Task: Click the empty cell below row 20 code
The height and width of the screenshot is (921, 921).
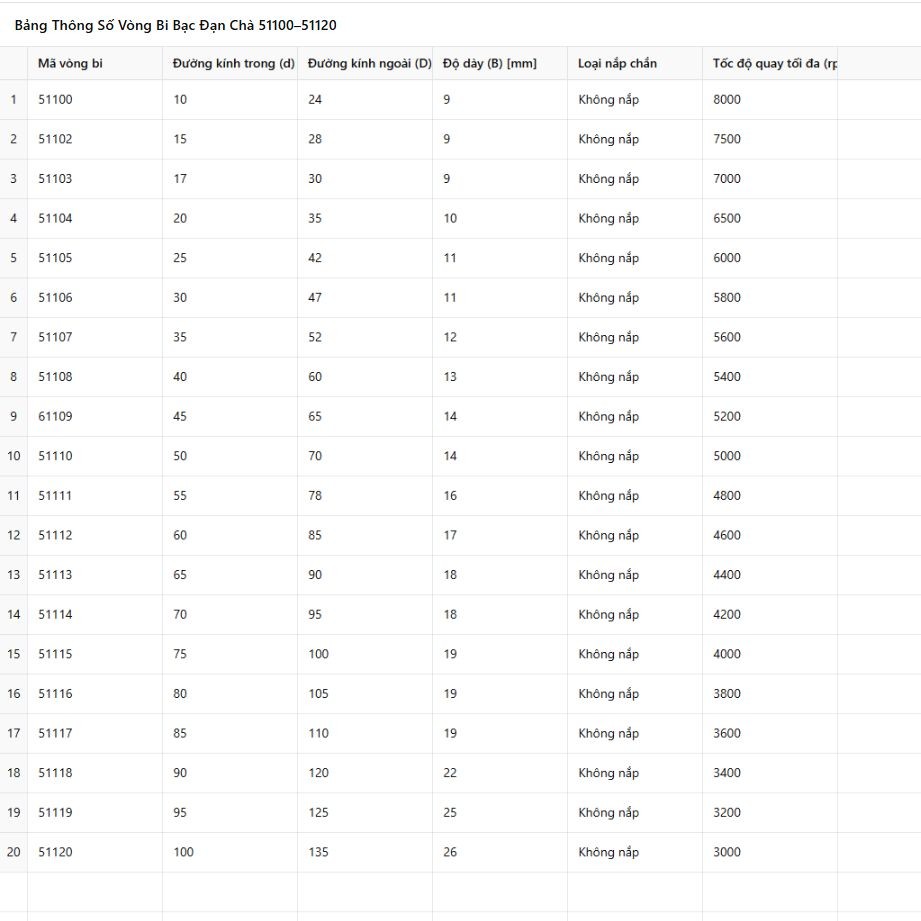Action: (95, 892)
